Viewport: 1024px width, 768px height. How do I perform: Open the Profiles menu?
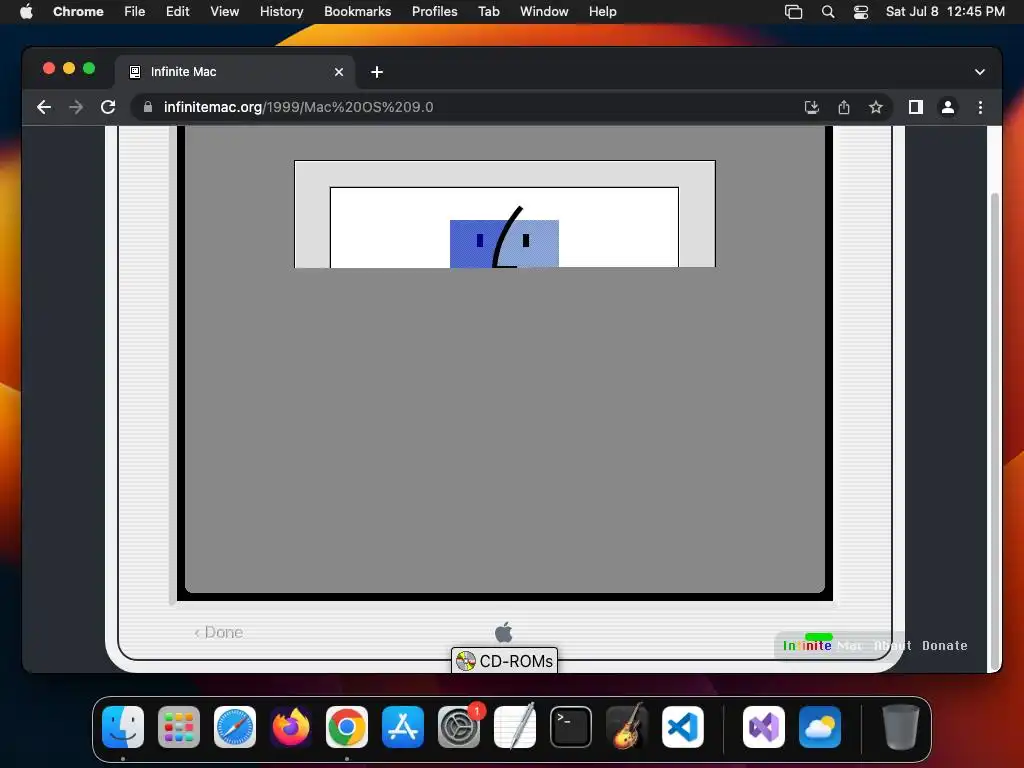coord(434,11)
